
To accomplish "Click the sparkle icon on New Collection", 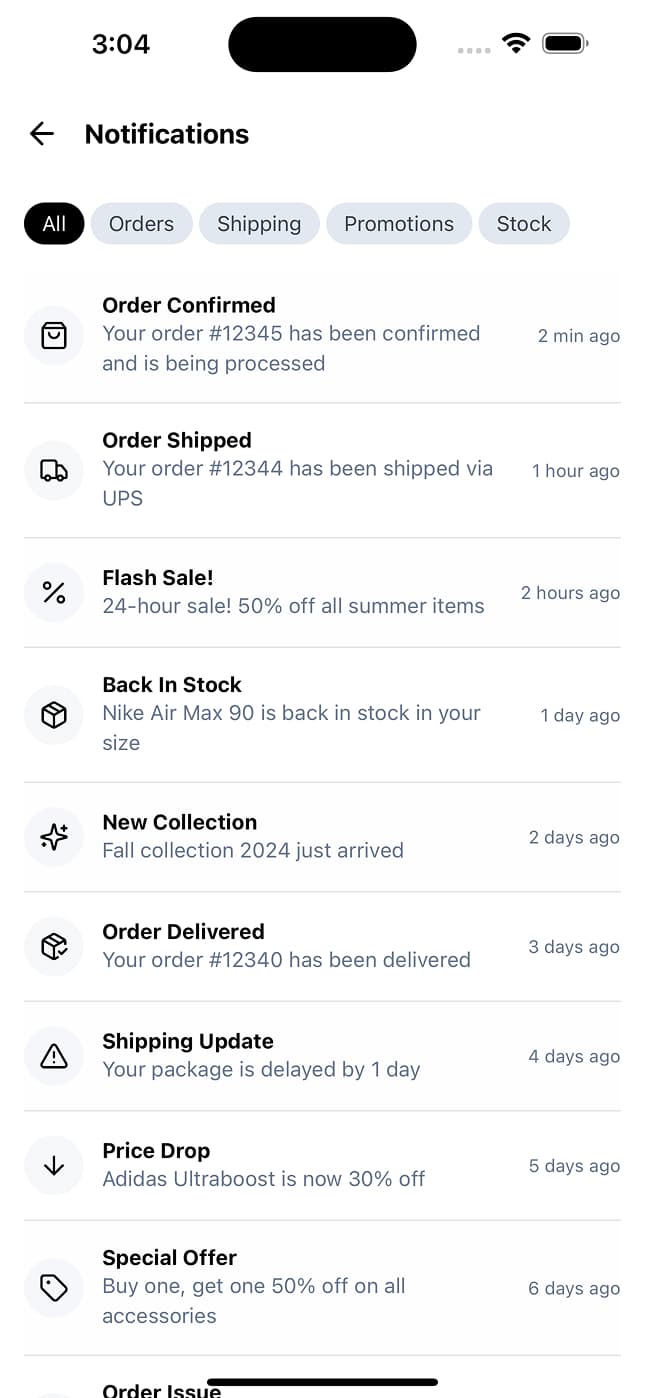I will 54,837.
